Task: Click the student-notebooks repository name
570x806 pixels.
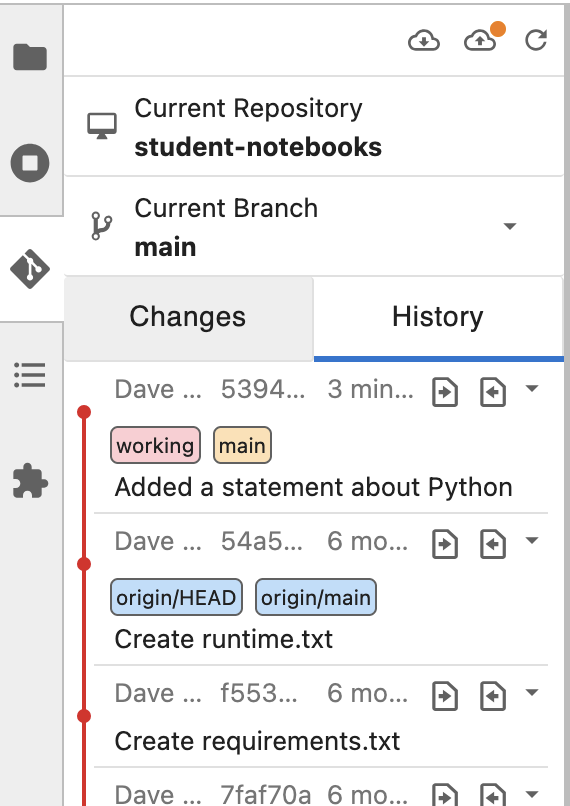Action: pos(258,148)
